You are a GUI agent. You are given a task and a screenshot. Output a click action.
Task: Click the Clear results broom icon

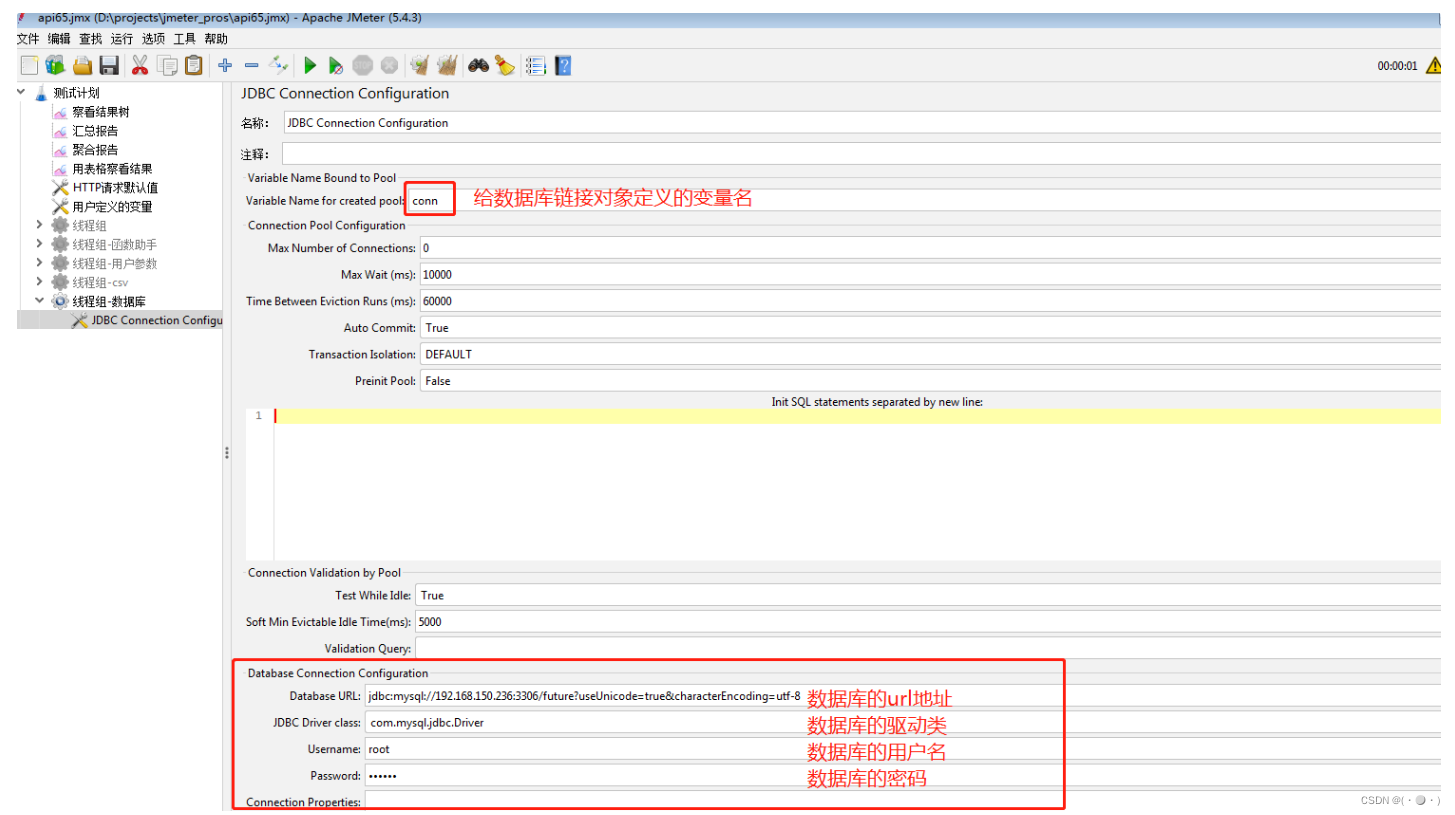(x=420, y=66)
